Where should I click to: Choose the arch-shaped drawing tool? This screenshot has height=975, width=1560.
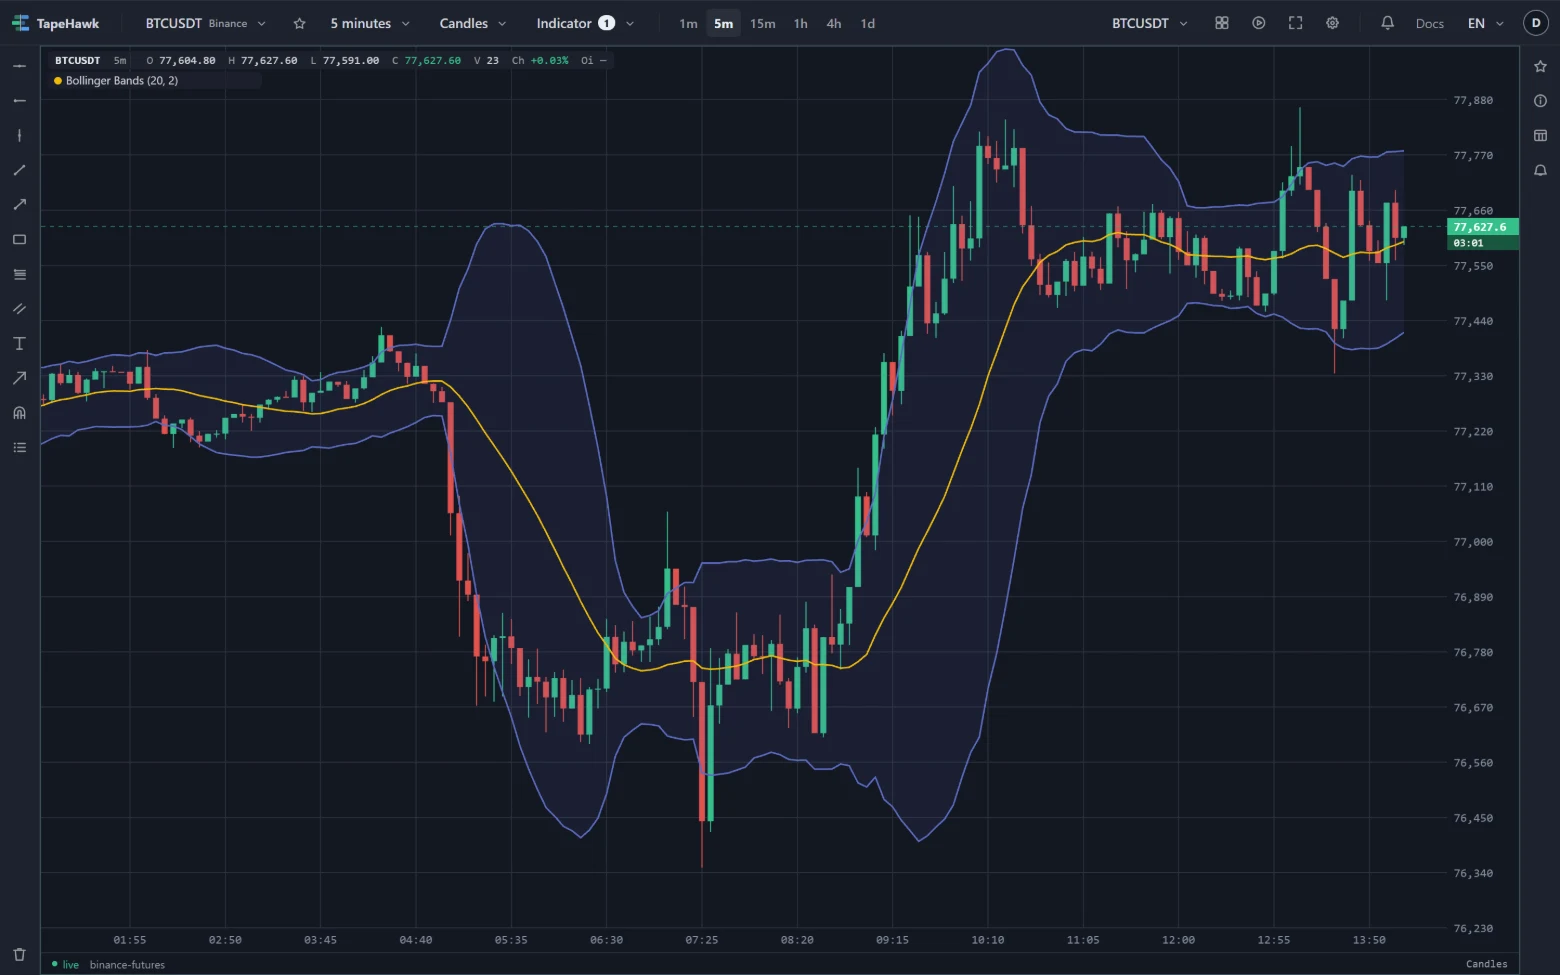[19, 413]
